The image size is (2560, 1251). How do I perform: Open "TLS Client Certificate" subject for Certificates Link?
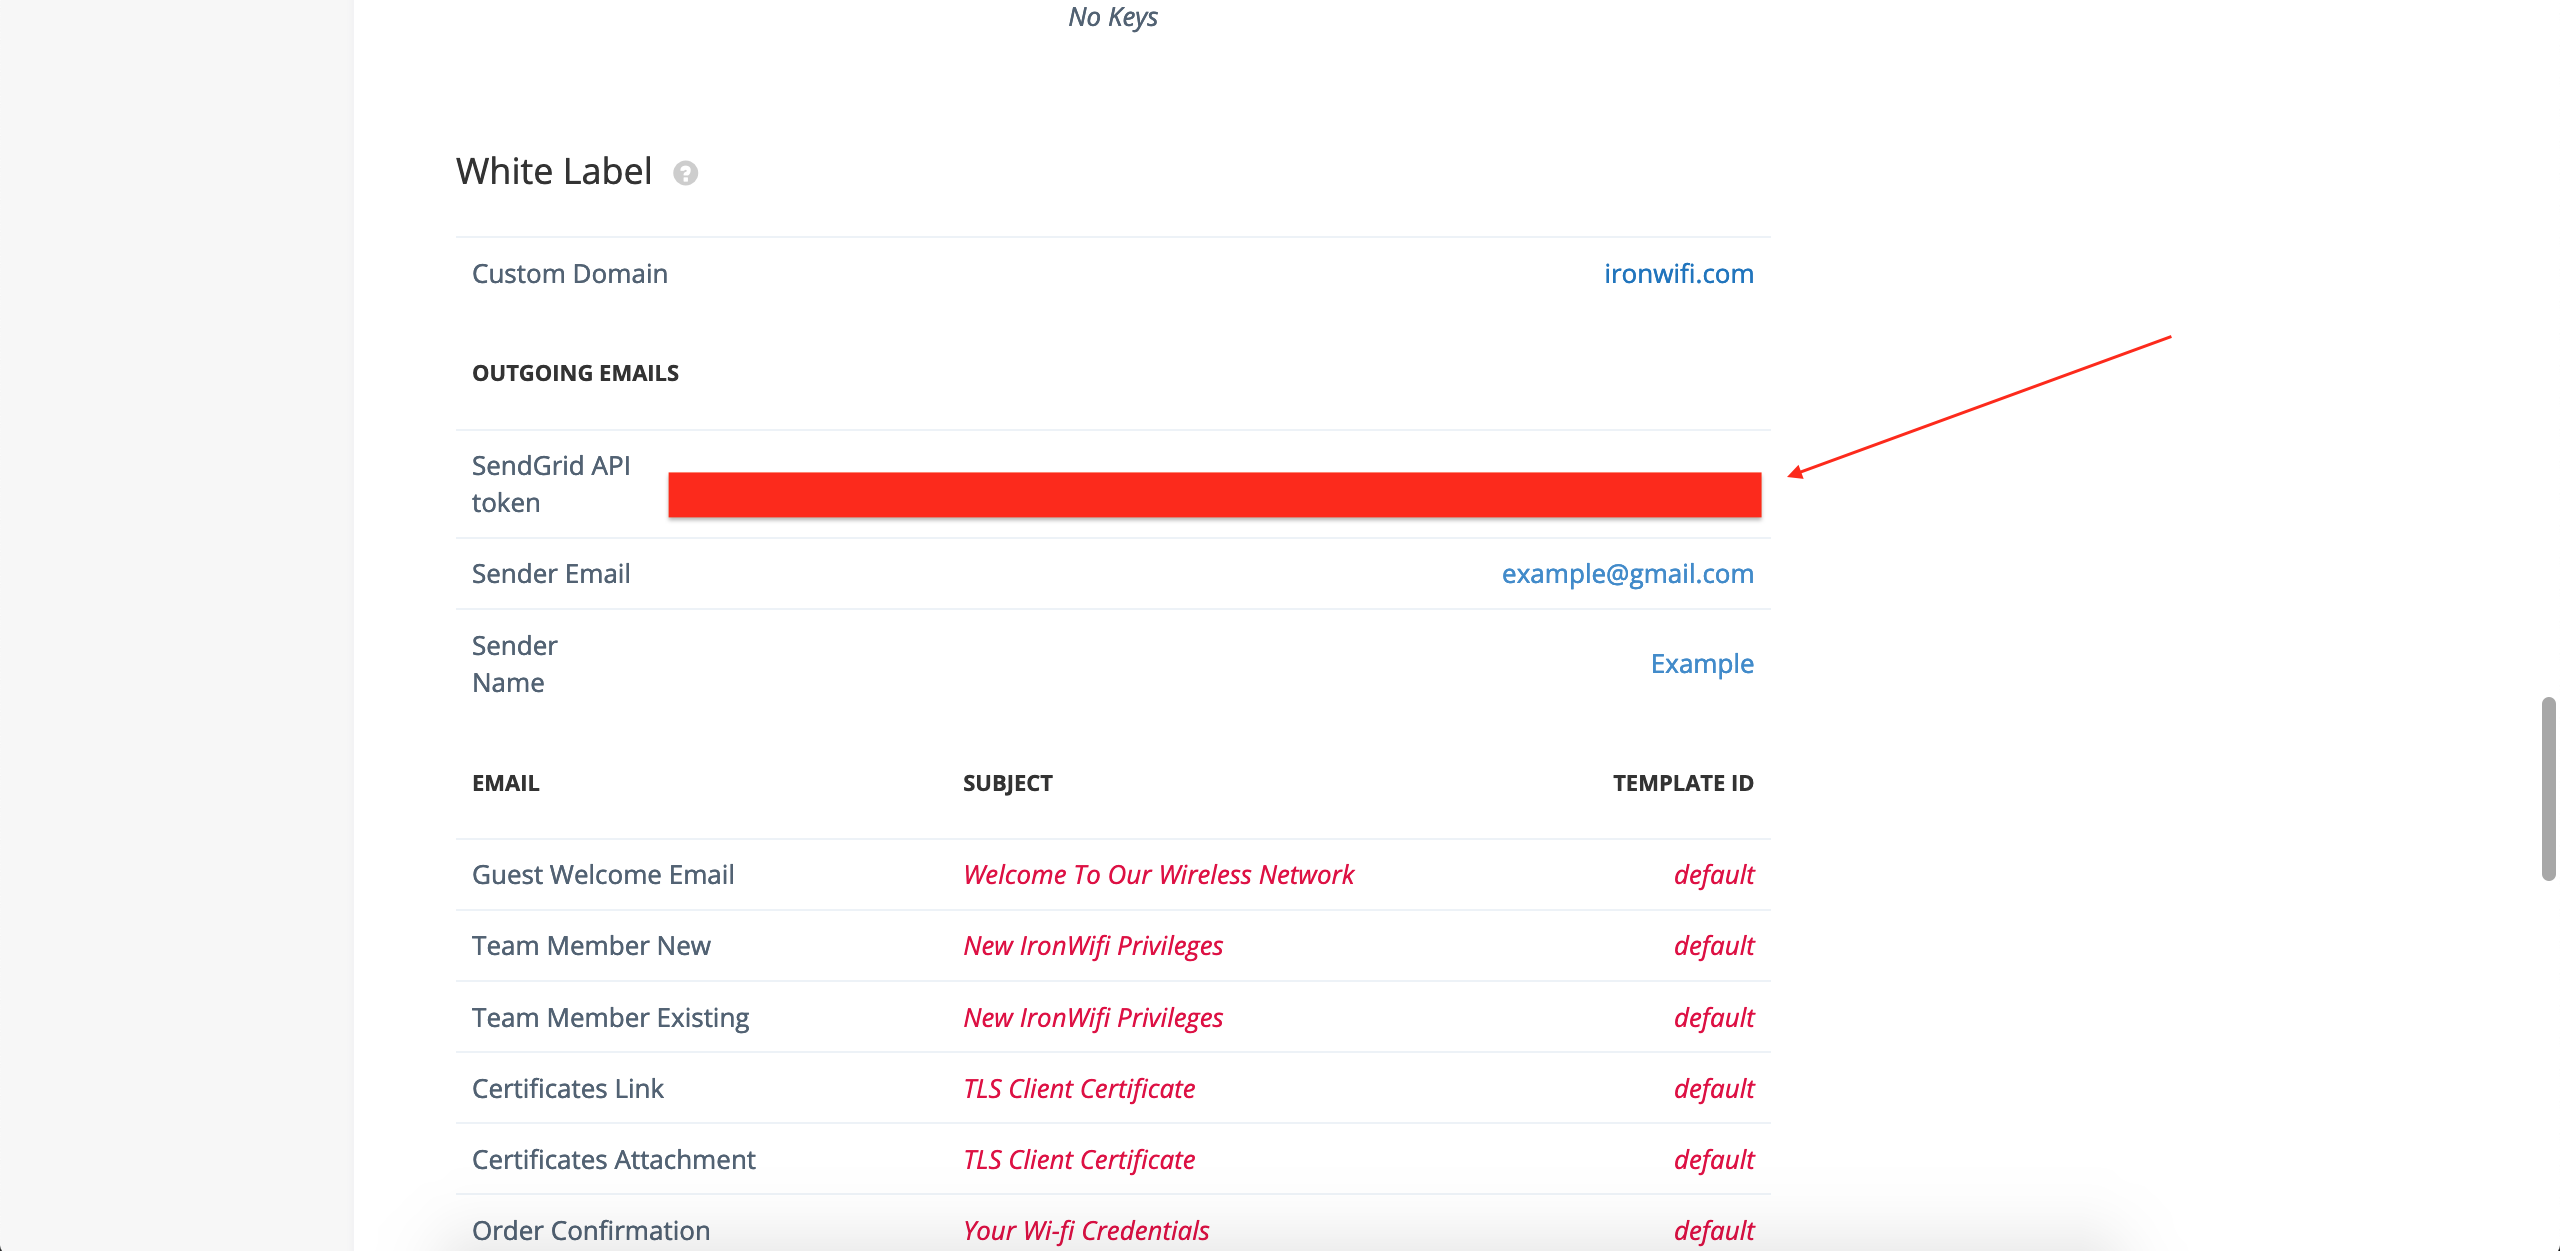1078,1088
